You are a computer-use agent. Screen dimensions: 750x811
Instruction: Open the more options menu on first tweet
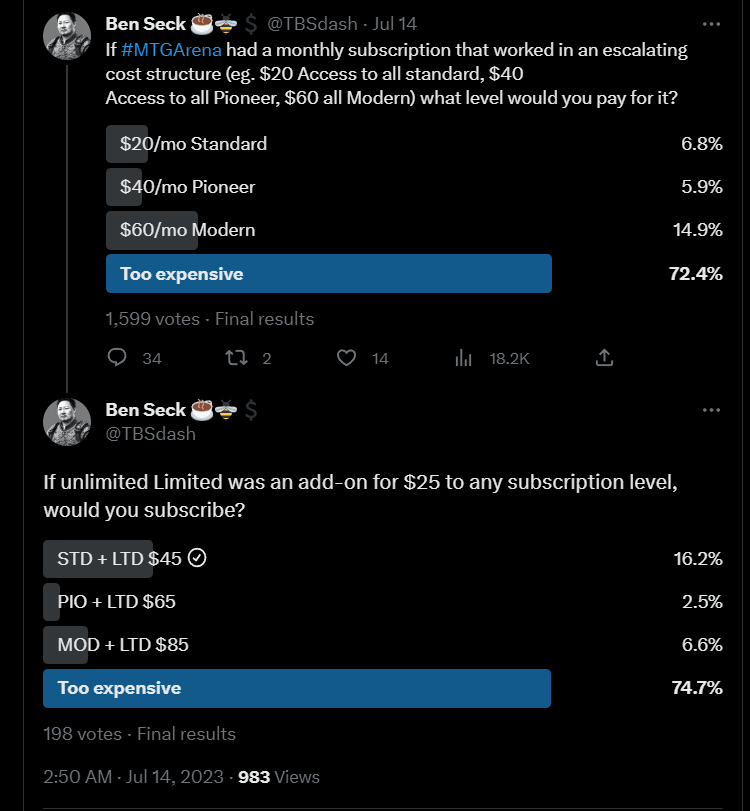click(x=711, y=24)
